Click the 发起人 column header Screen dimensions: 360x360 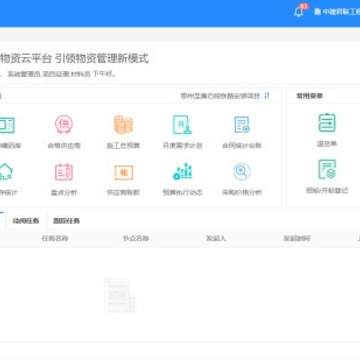coord(216,238)
